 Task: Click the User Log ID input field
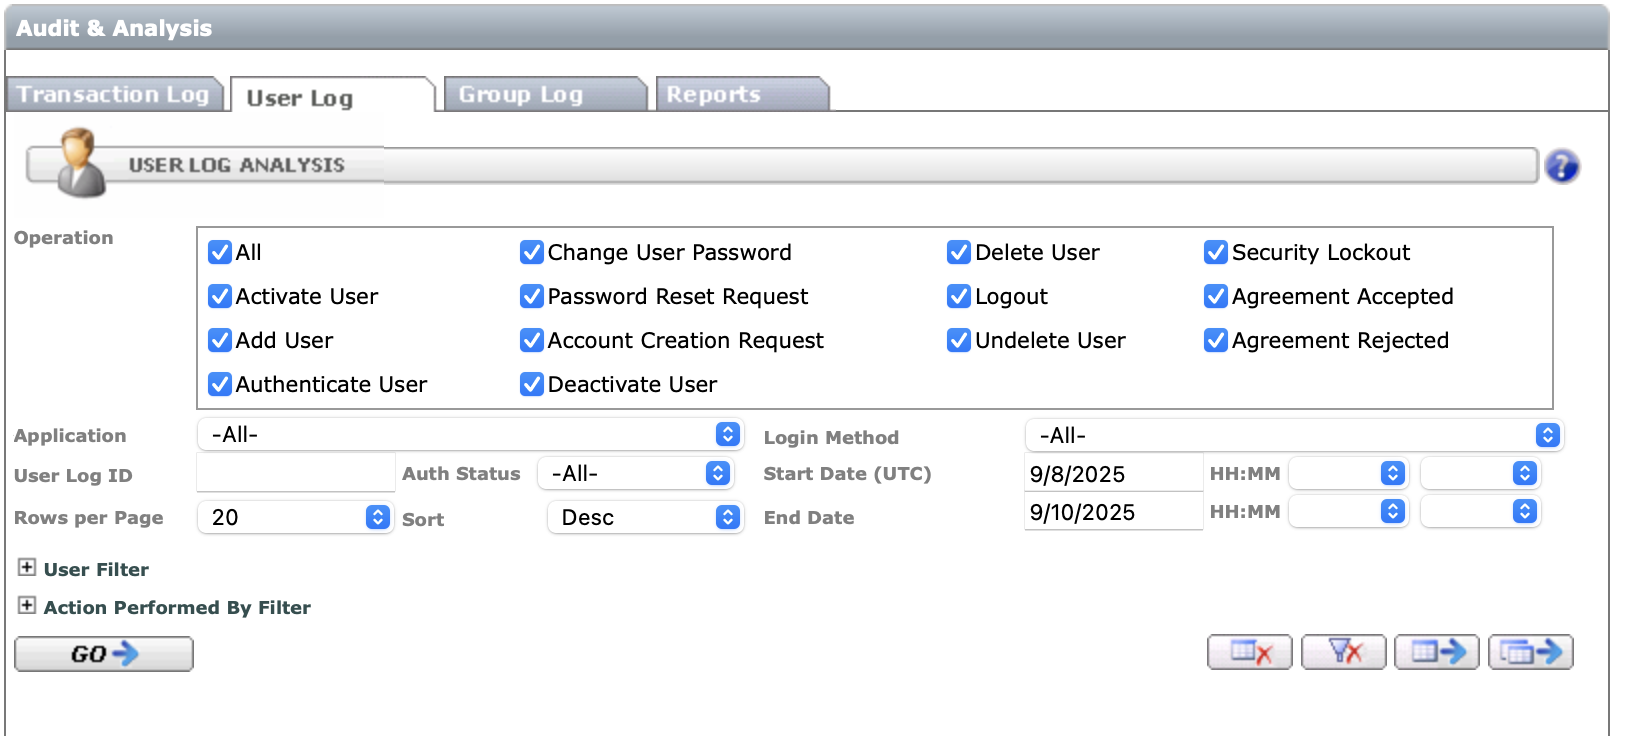coord(296,474)
